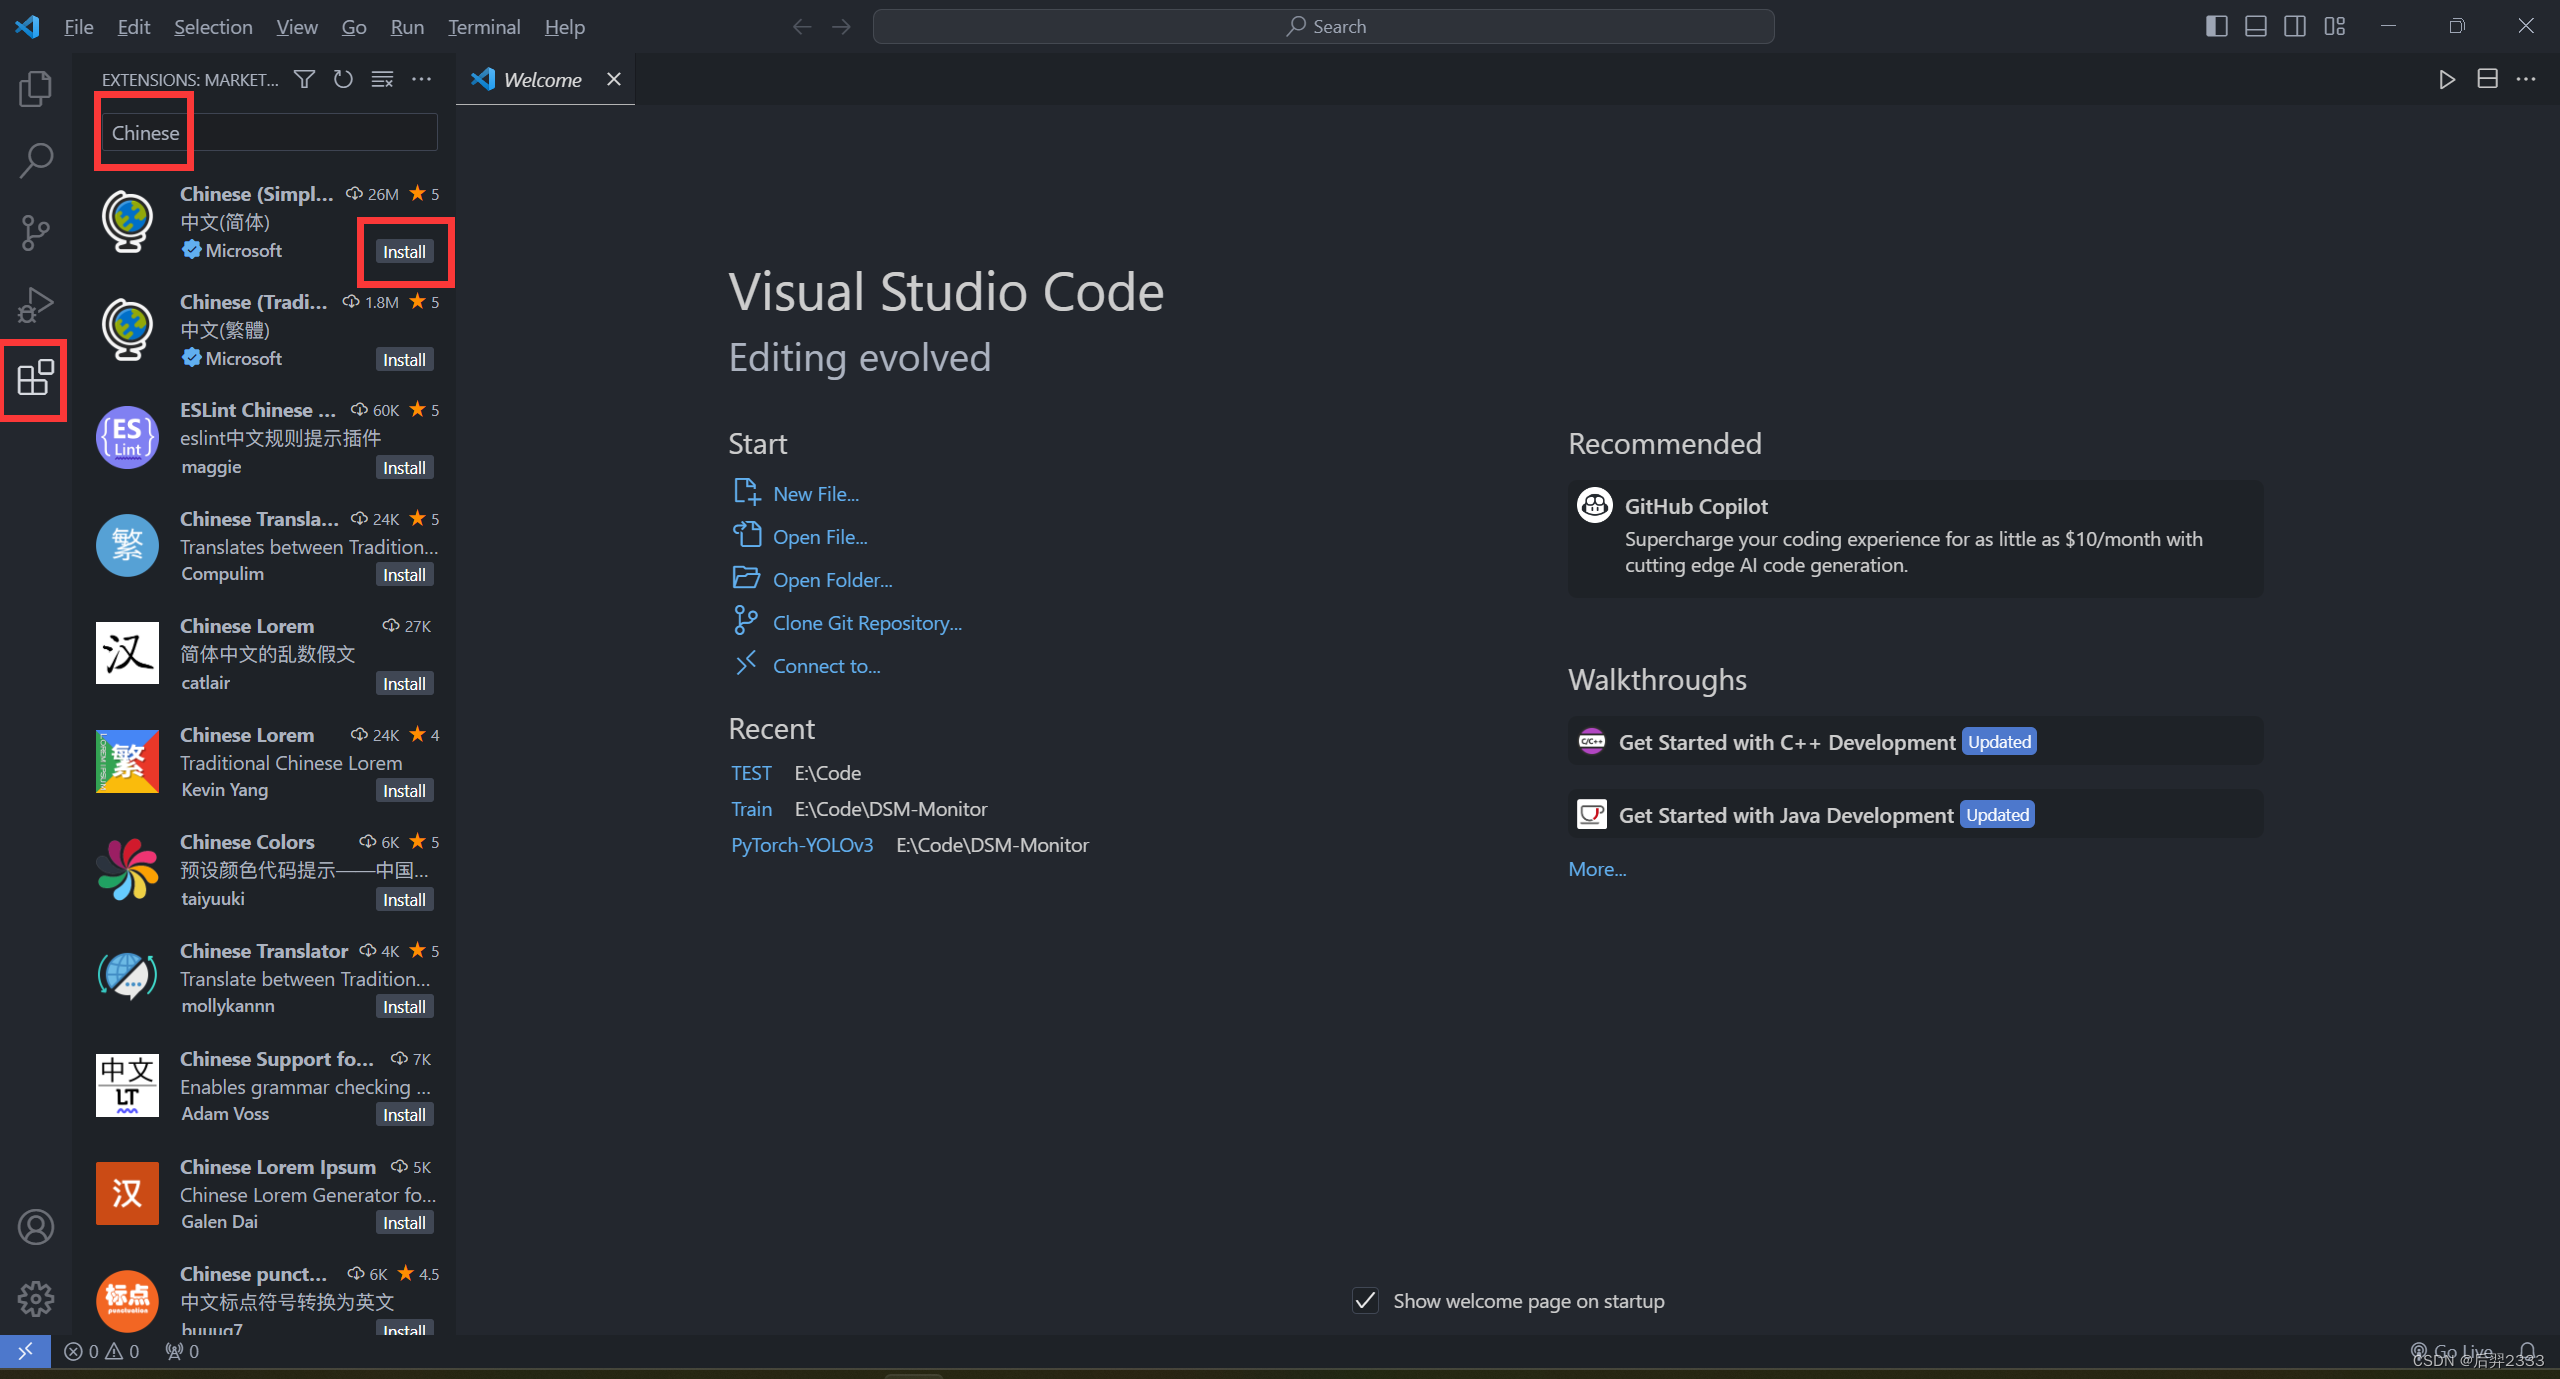2560x1379 pixels.
Task: Open Source Control view in activity bar
Action: tap(36, 232)
